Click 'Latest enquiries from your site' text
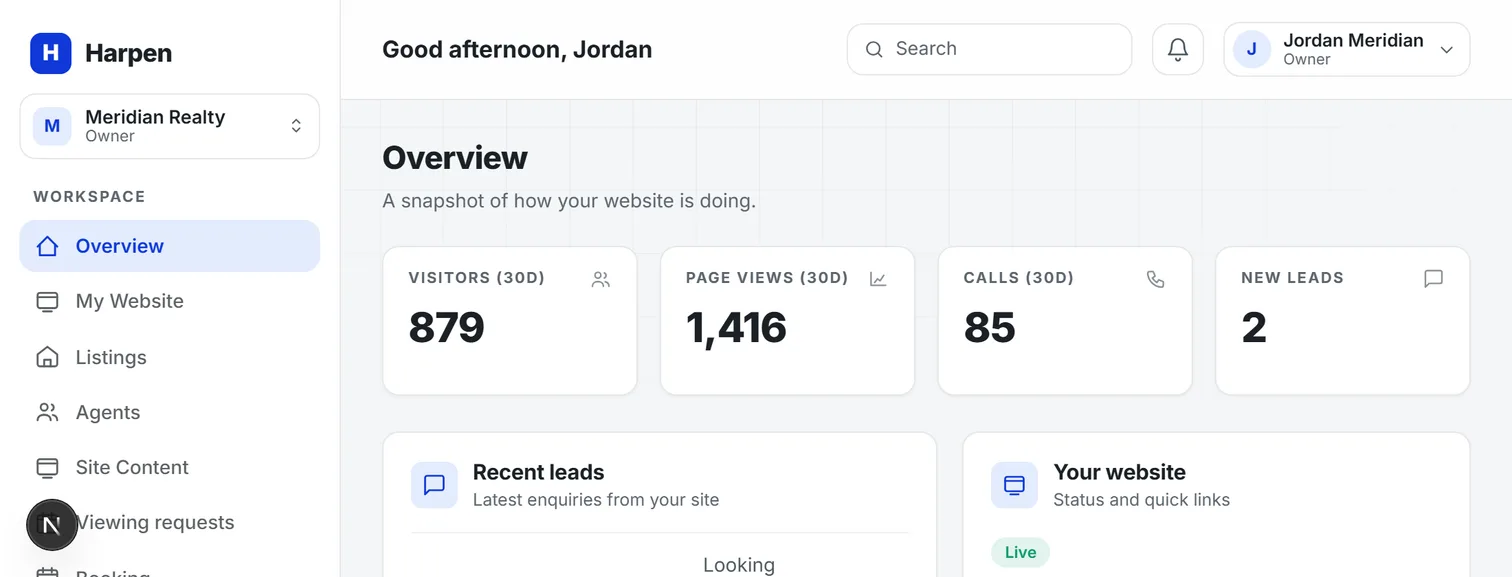Screen dimensions: 1512x577 click(596, 500)
